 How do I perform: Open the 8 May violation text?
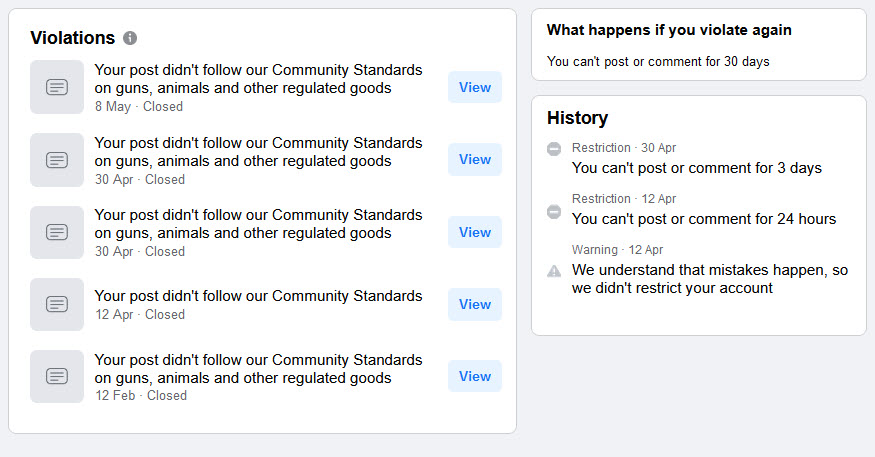coord(258,79)
